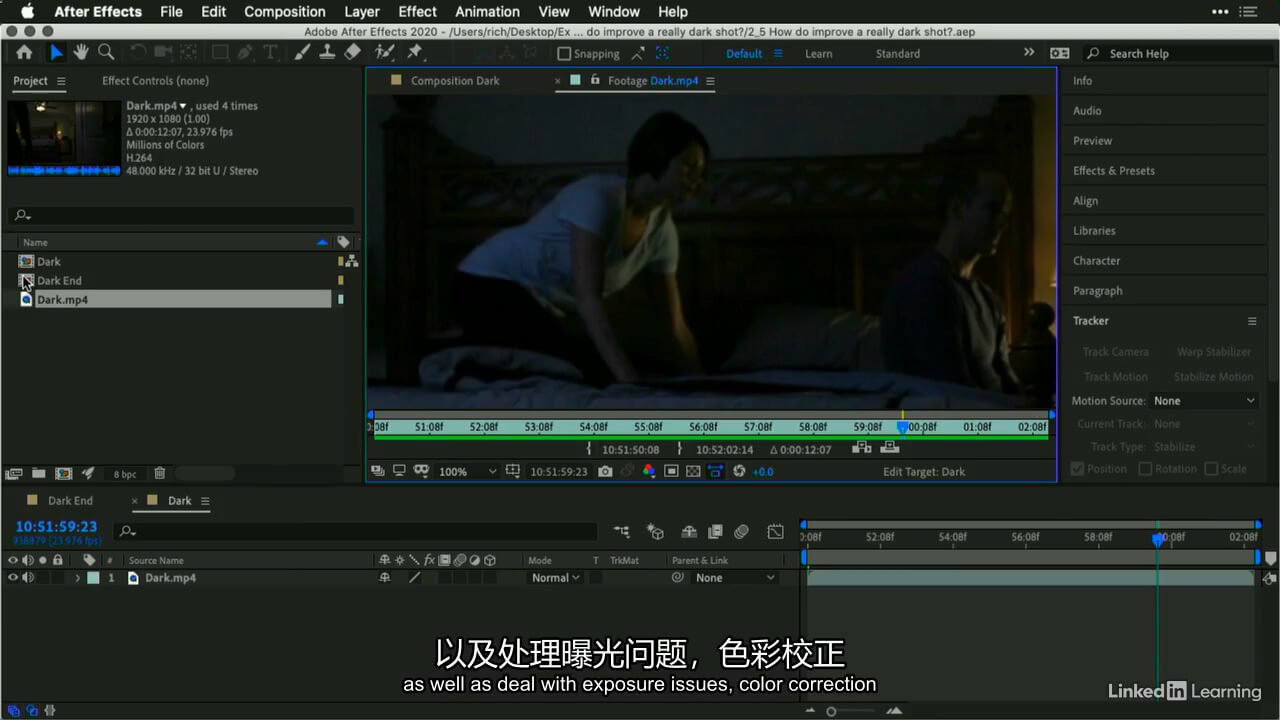Viewport: 1280px width, 720px height.
Task: Click the Interpret Footage icon
Action: click(14, 473)
